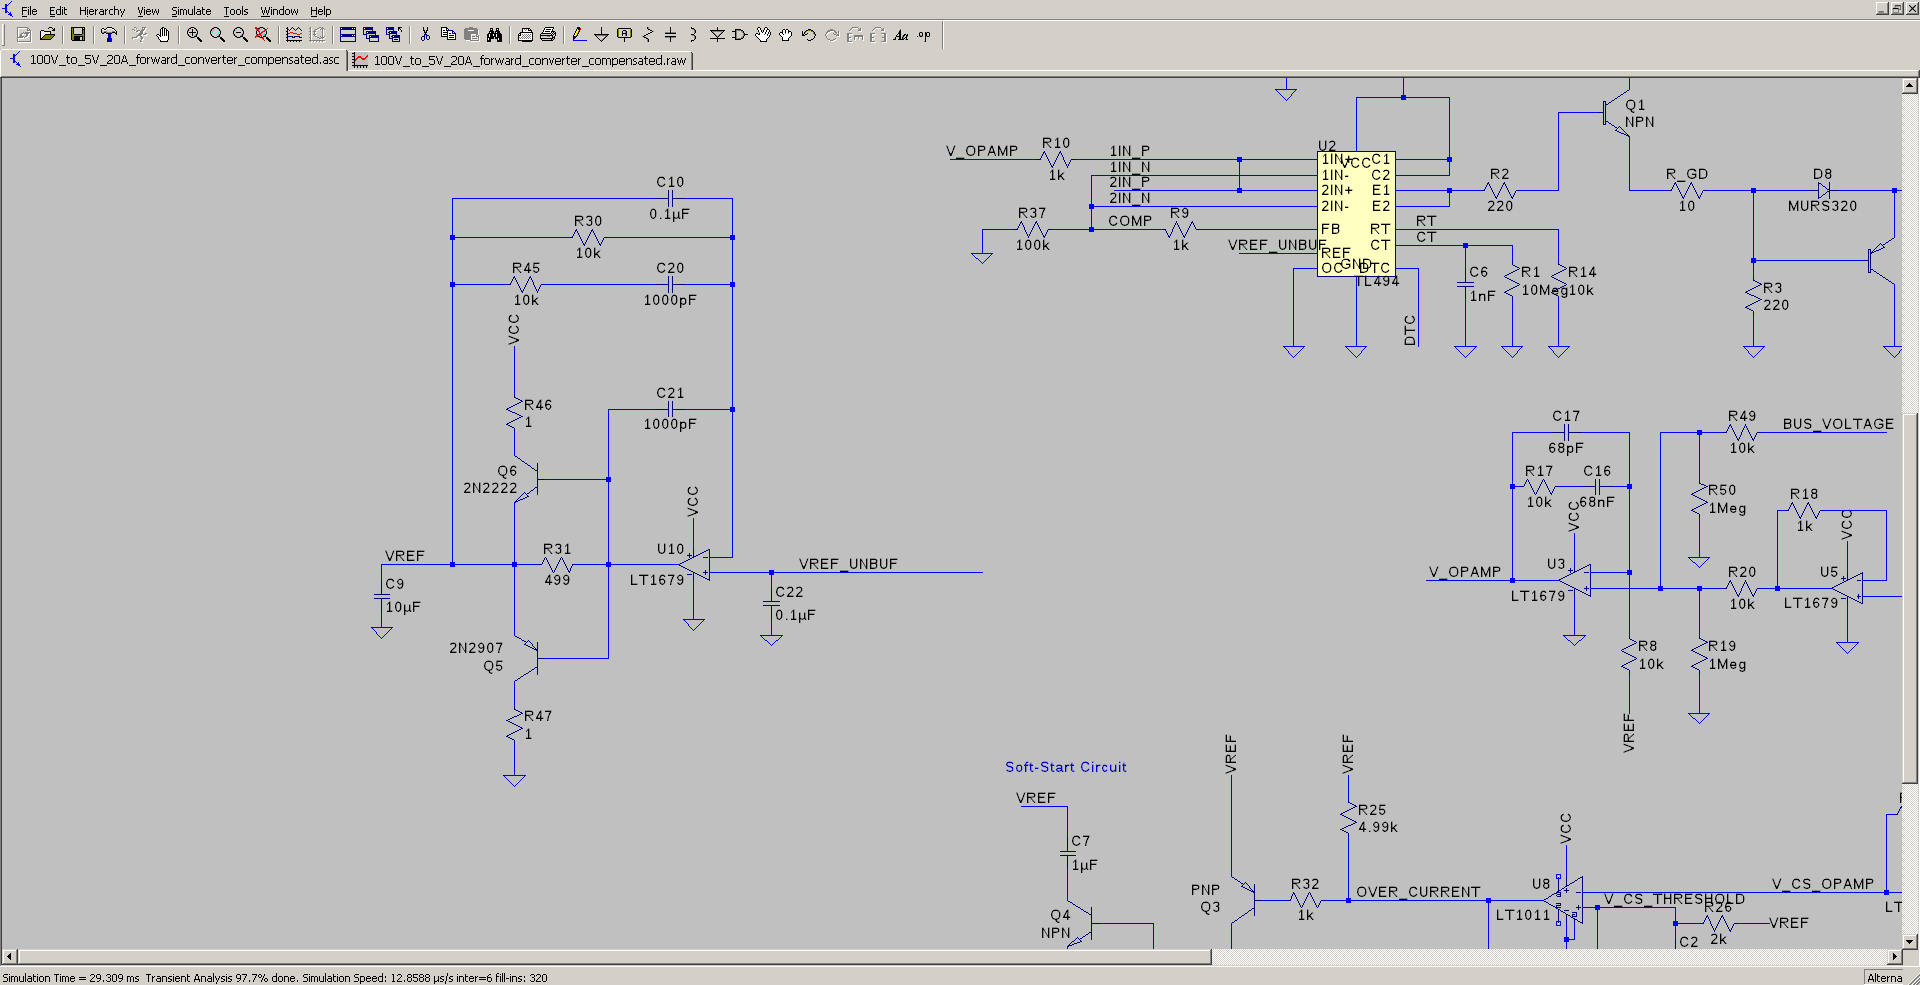Click the Close All Windows toolbar icon
The width and height of the screenshot is (1920, 985).
[x=394, y=35]
